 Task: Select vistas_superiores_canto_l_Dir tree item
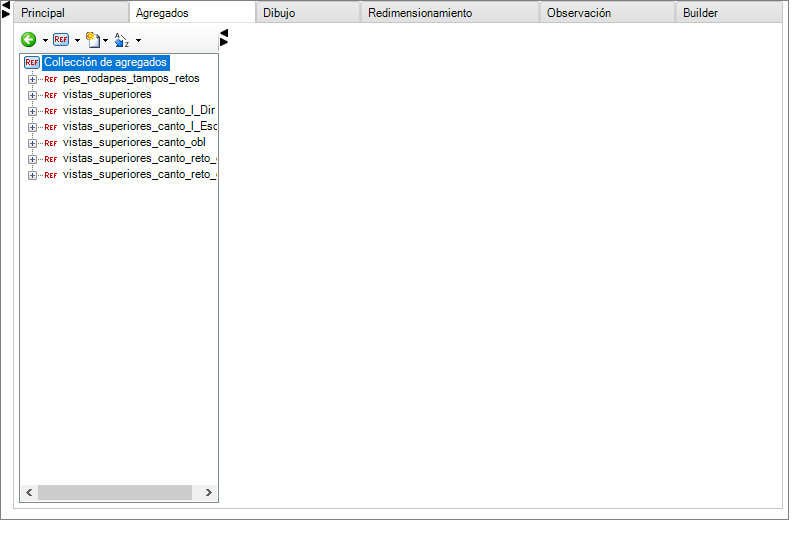coord(139,110)
